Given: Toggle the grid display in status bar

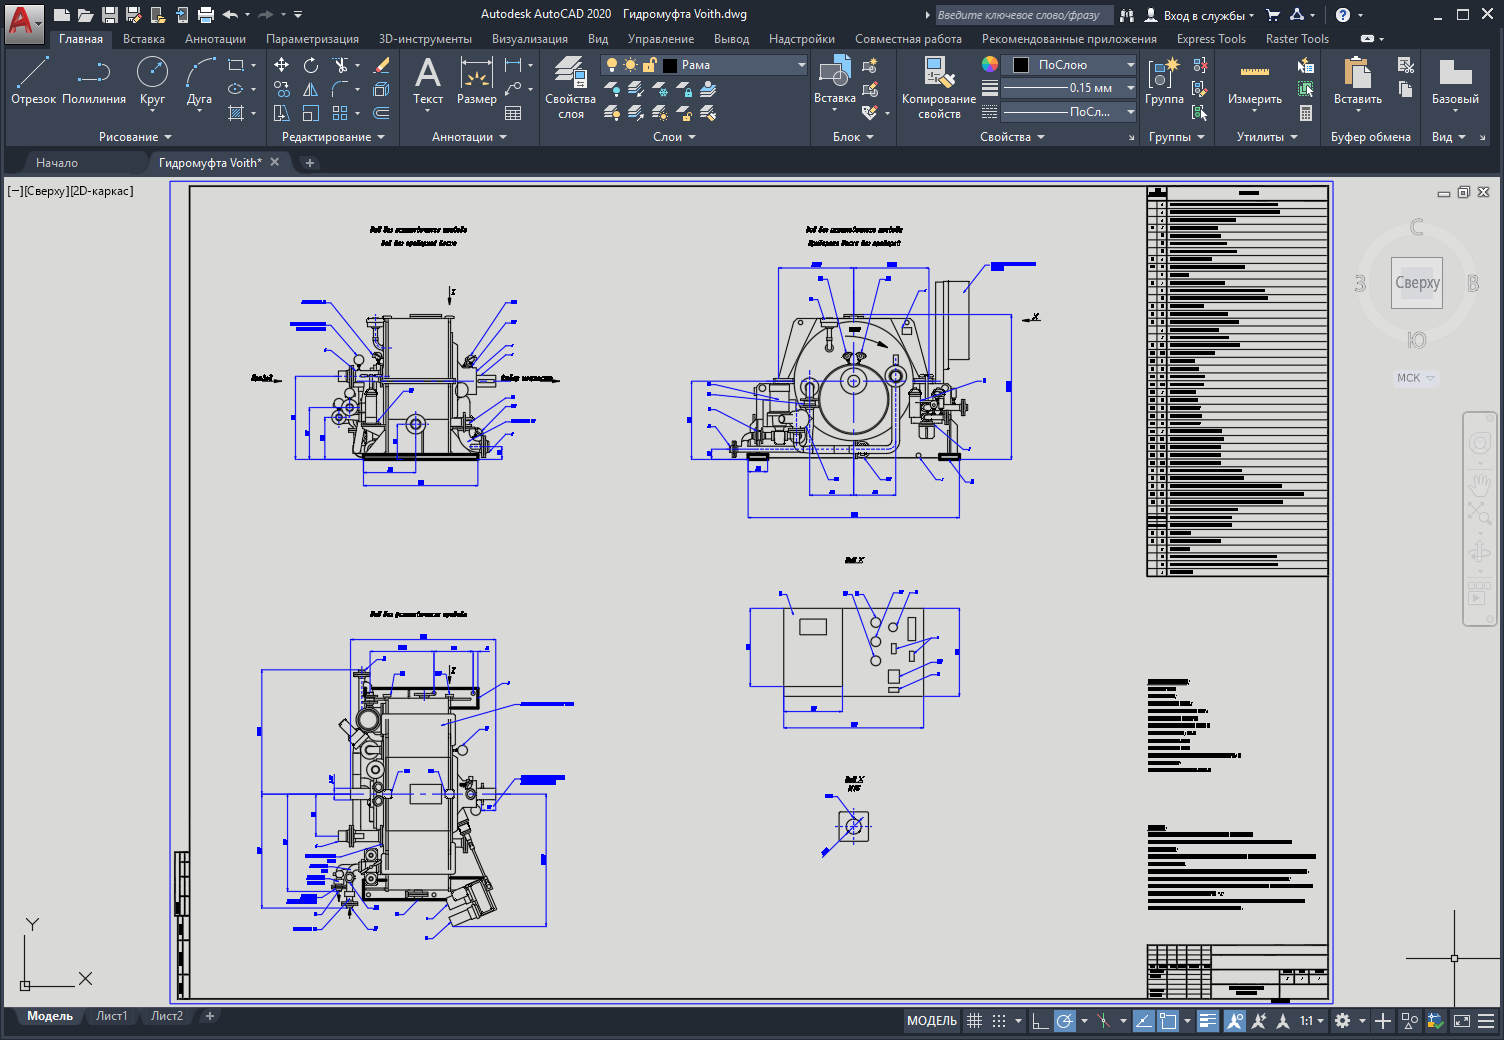Looking at the screenshot, I should (x=974, y=1021).
